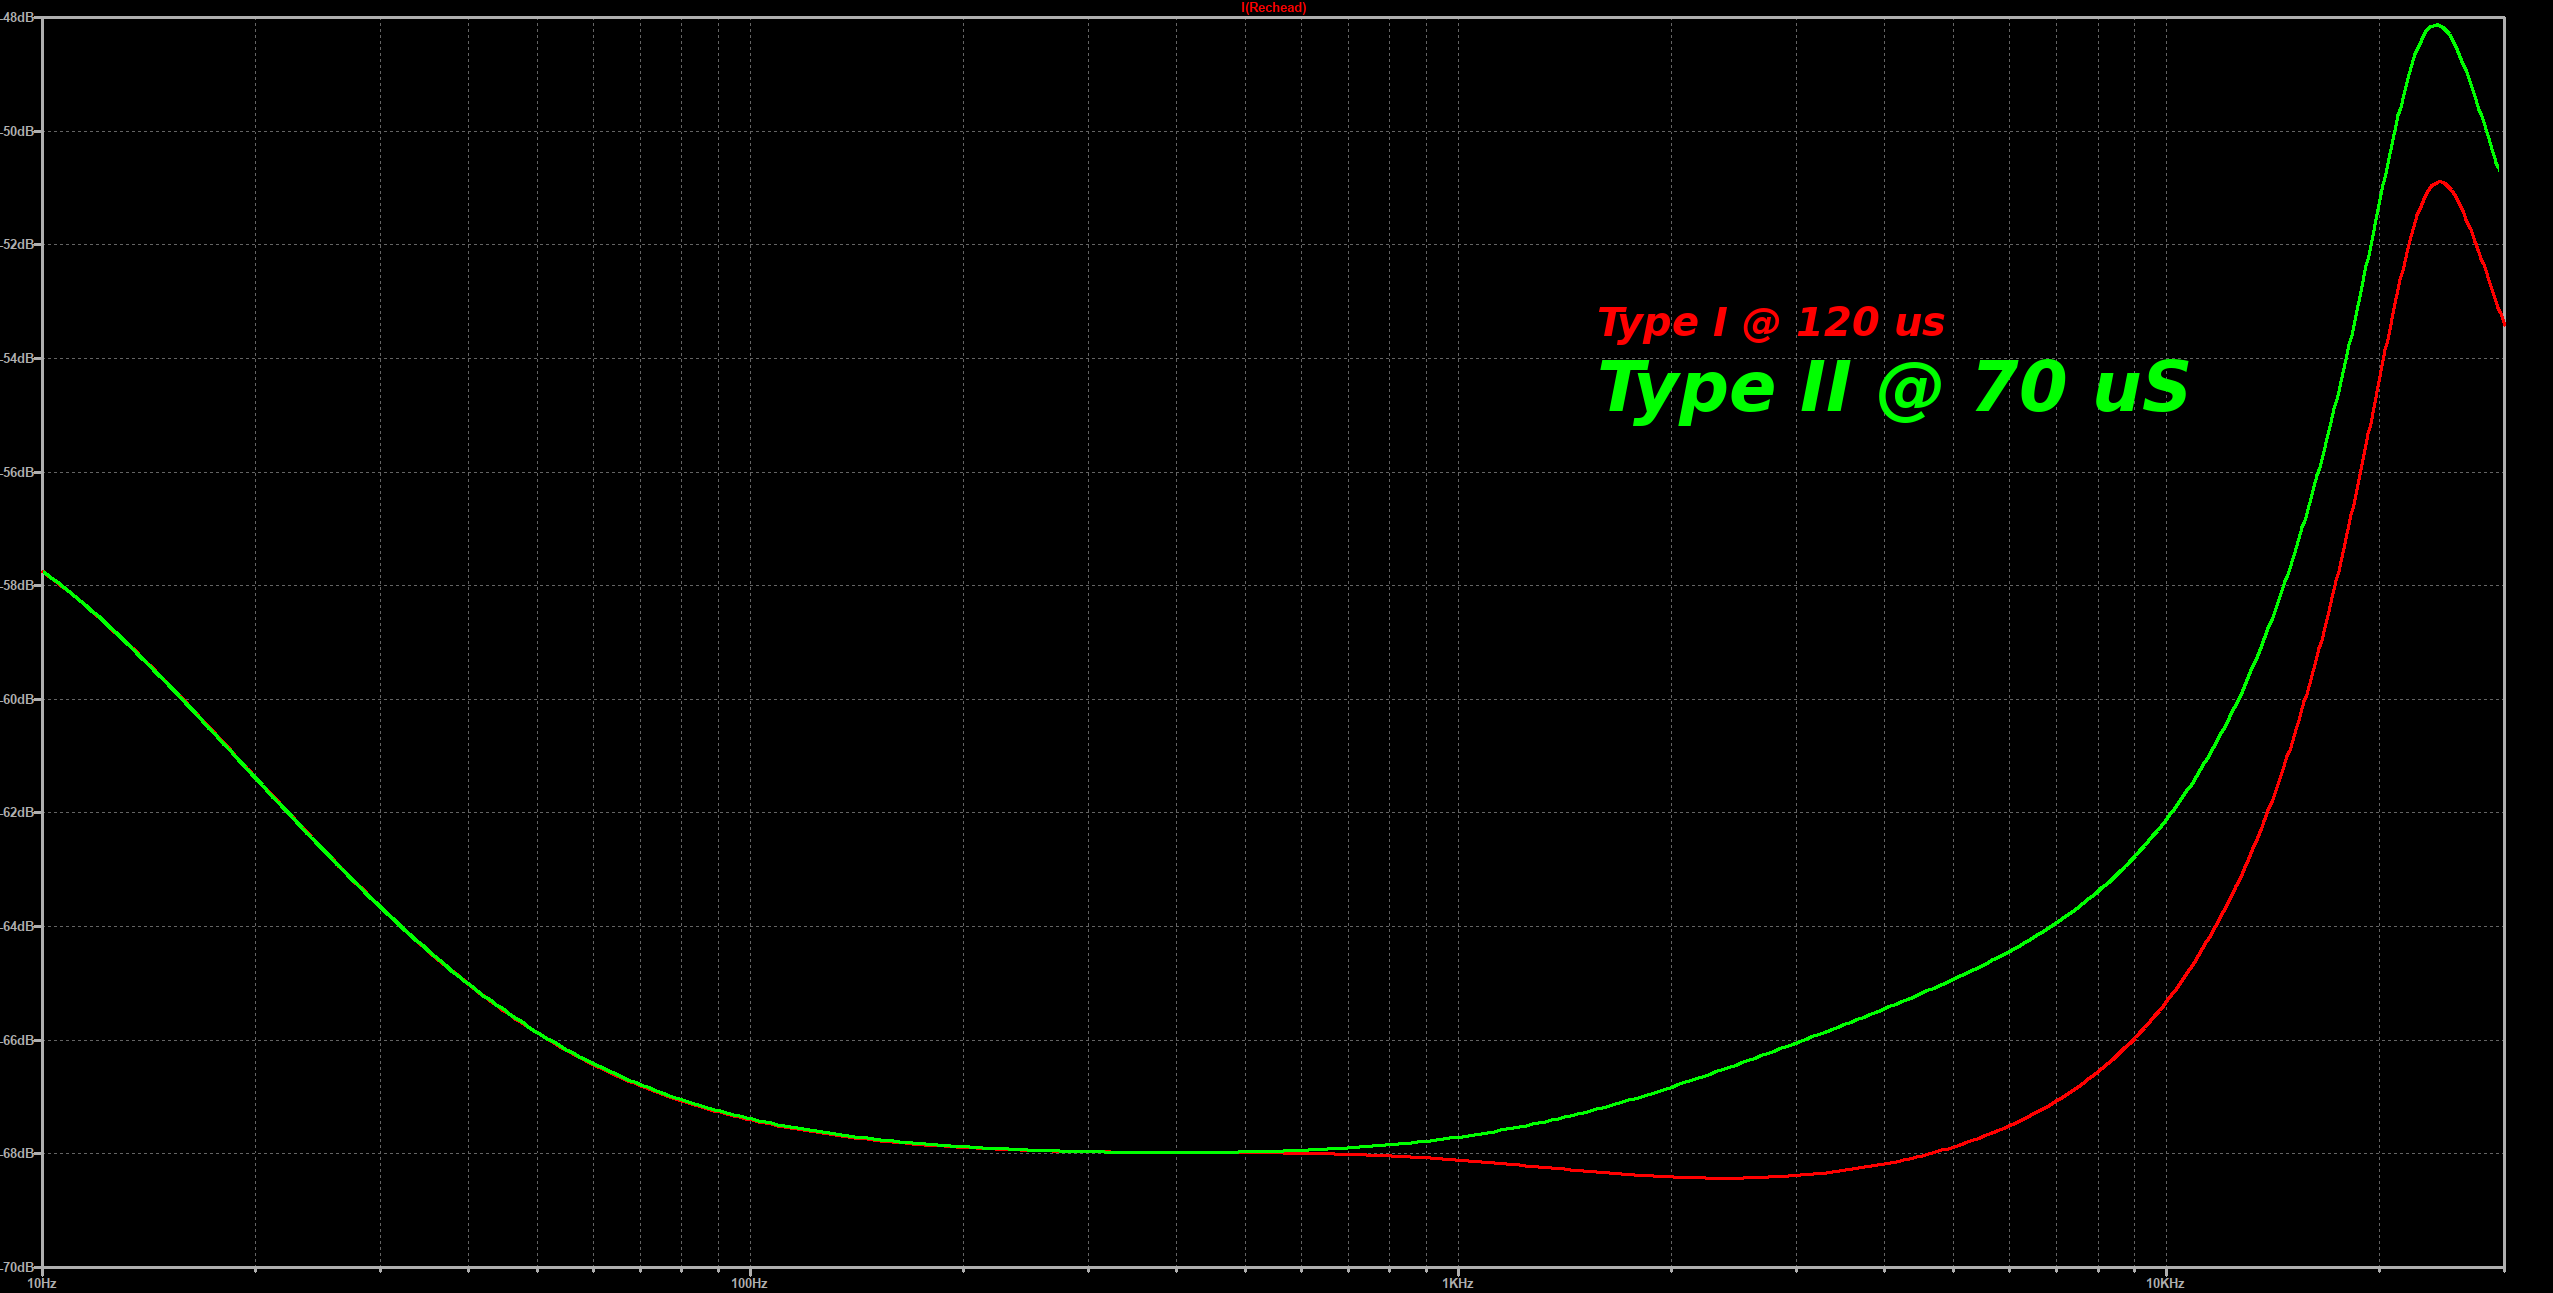Click the -48dB vertical axis label
The width and height of the screenshot is (2553, 1293).
point(17,18)
